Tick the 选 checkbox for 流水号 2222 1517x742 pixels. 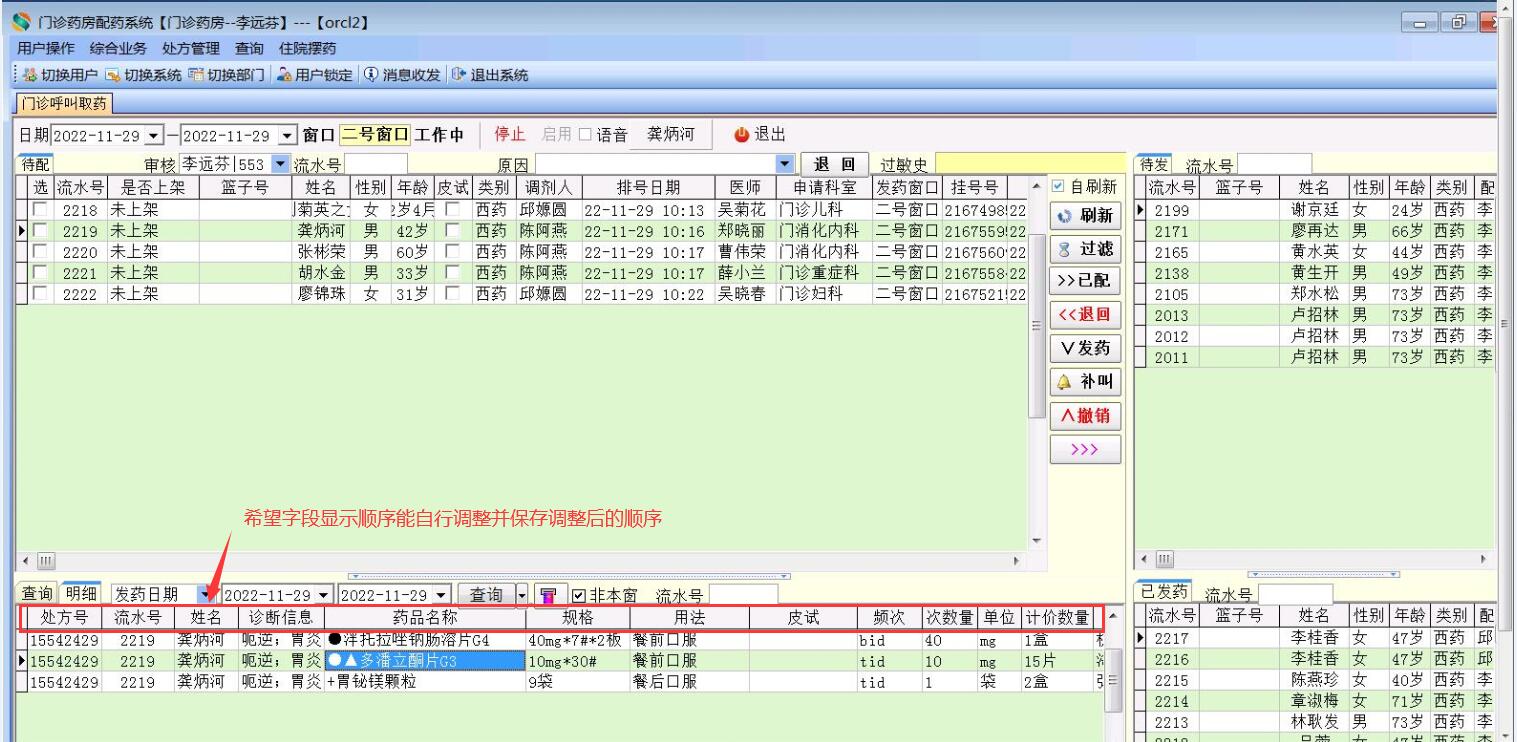click(x=39, y=293)
